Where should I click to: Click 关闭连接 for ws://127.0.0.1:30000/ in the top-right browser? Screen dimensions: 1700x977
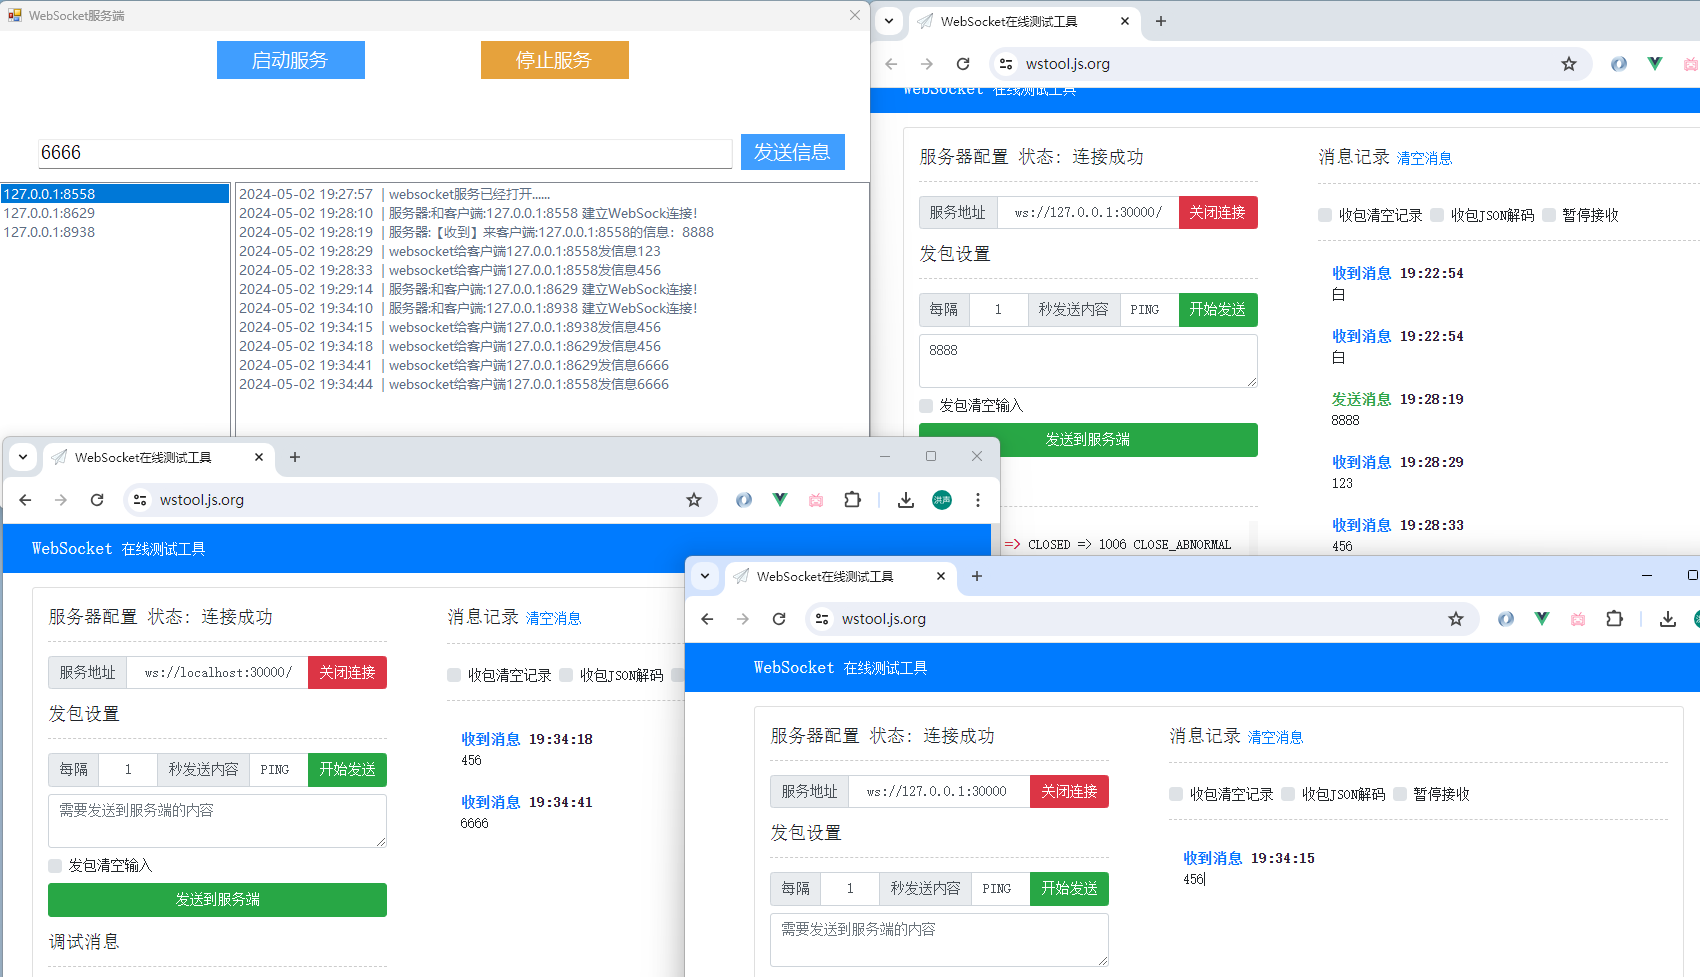coord(1218,212)
